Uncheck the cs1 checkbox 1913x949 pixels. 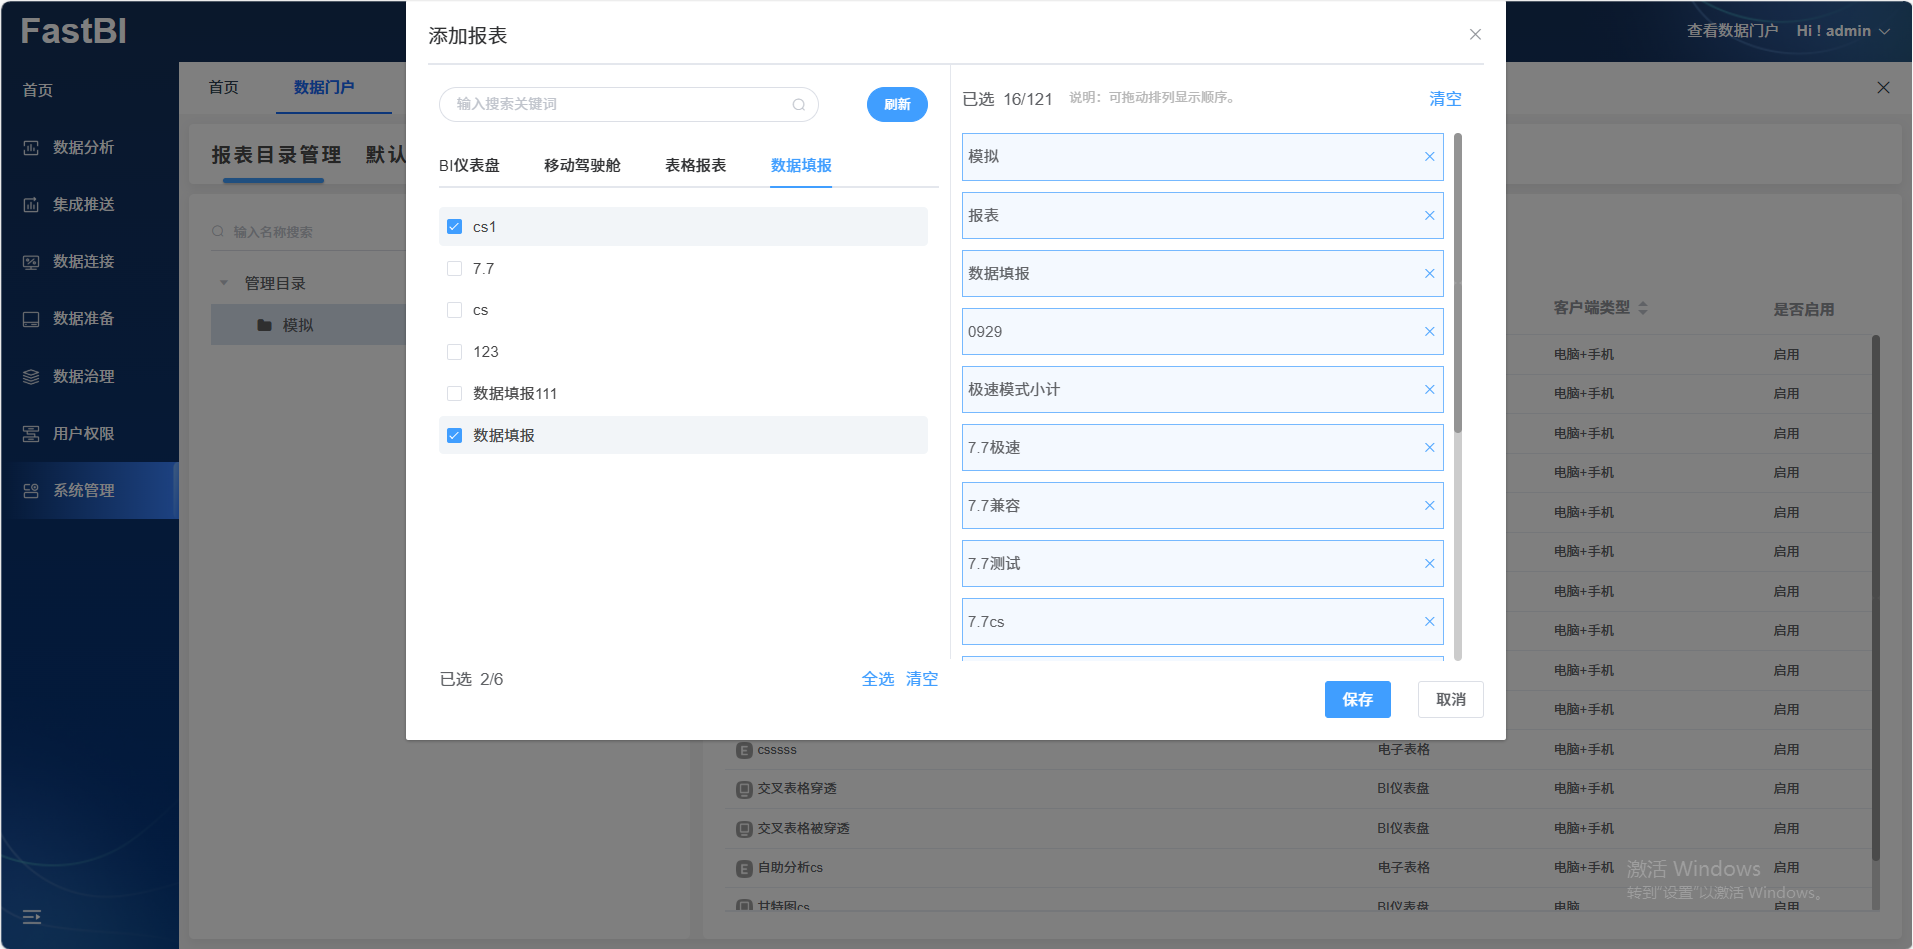point(454,227)
